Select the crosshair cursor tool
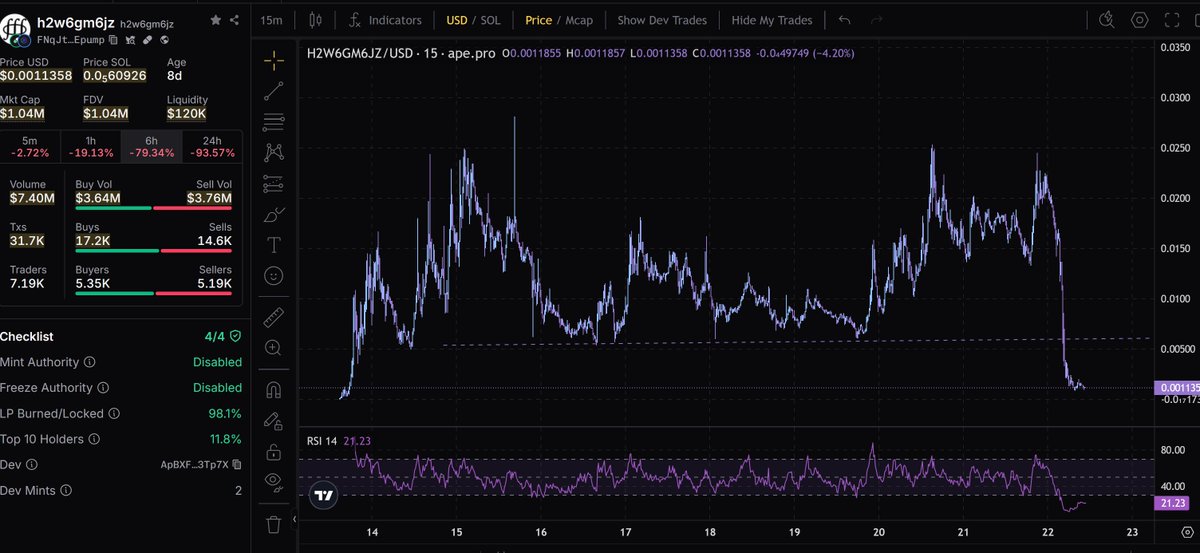The image size is (1200, 553). pos(273,60)
